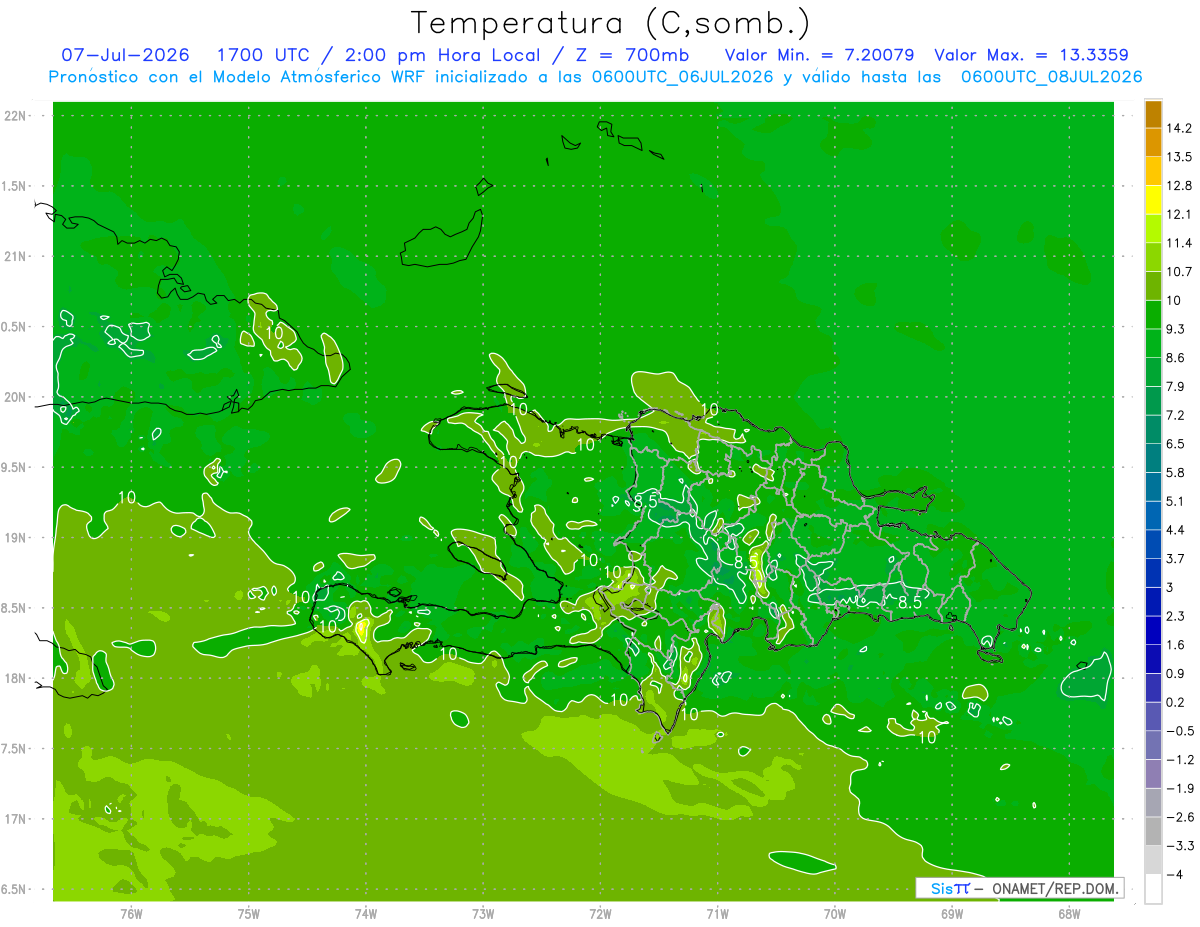The image size is (1200, 927).
Task: Click the '2:00 pm Hora Local' text
Action: (x=444, y=55)
